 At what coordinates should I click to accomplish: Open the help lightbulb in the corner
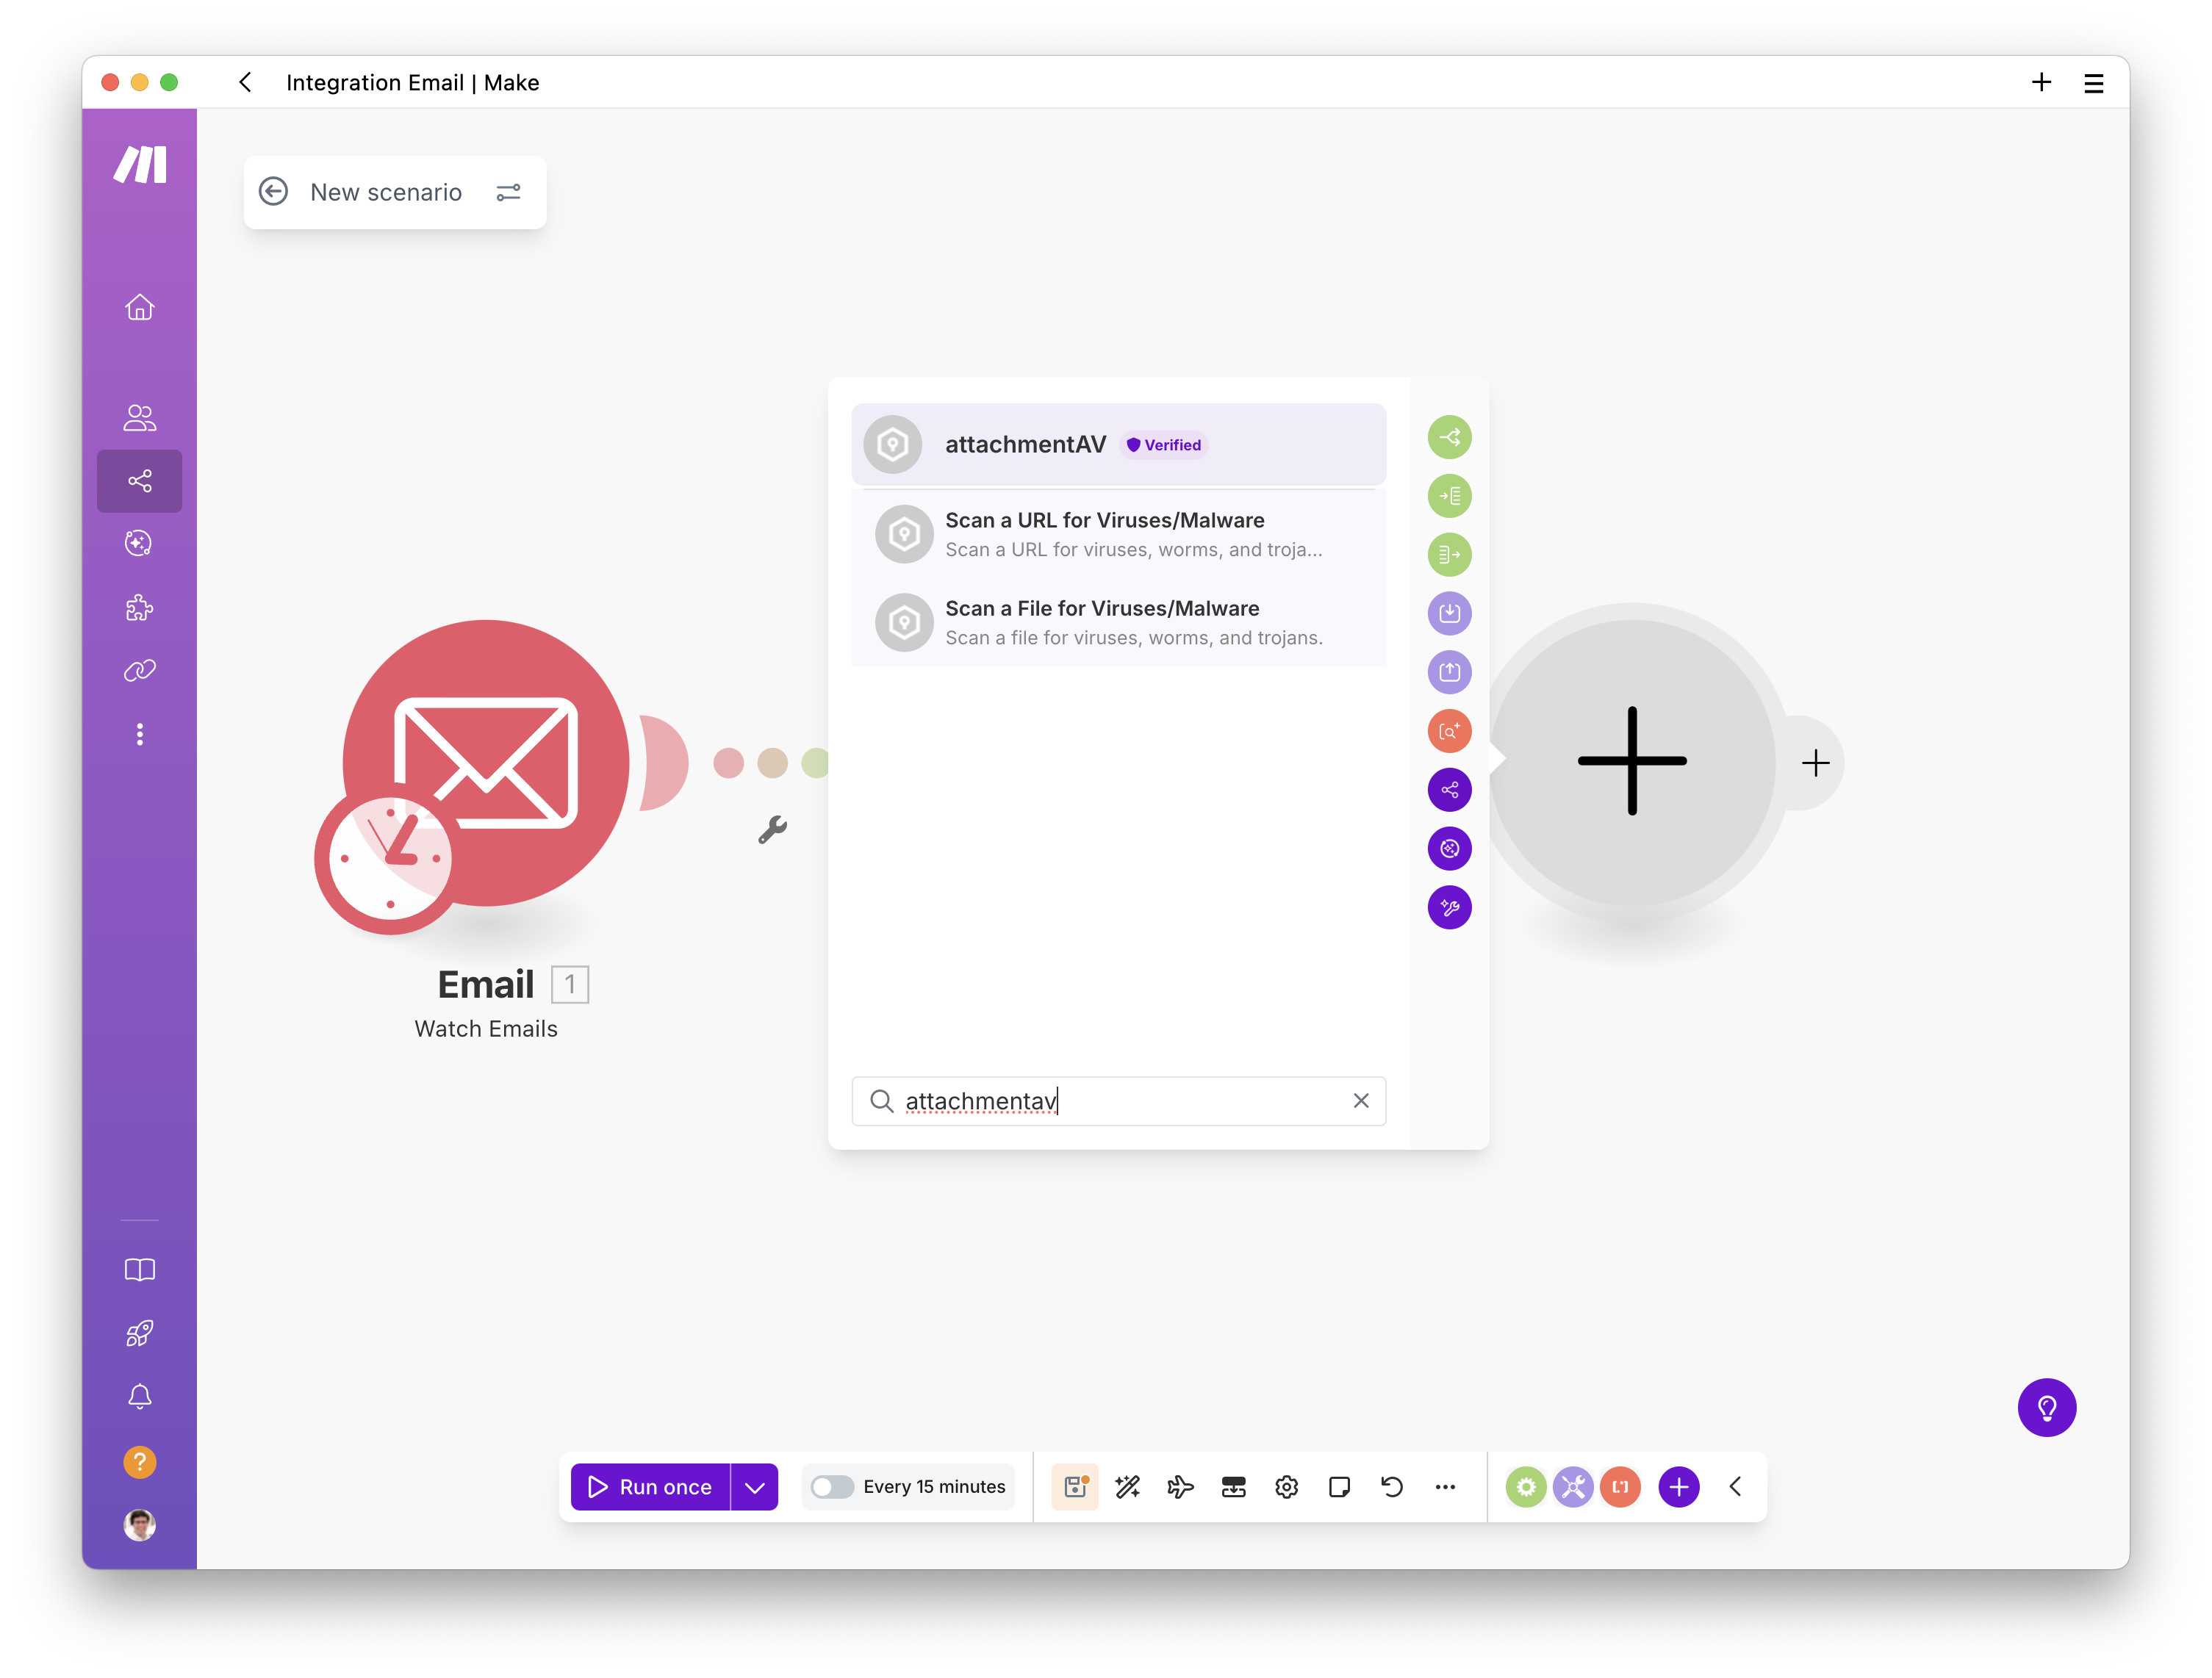point(2047,1407)
